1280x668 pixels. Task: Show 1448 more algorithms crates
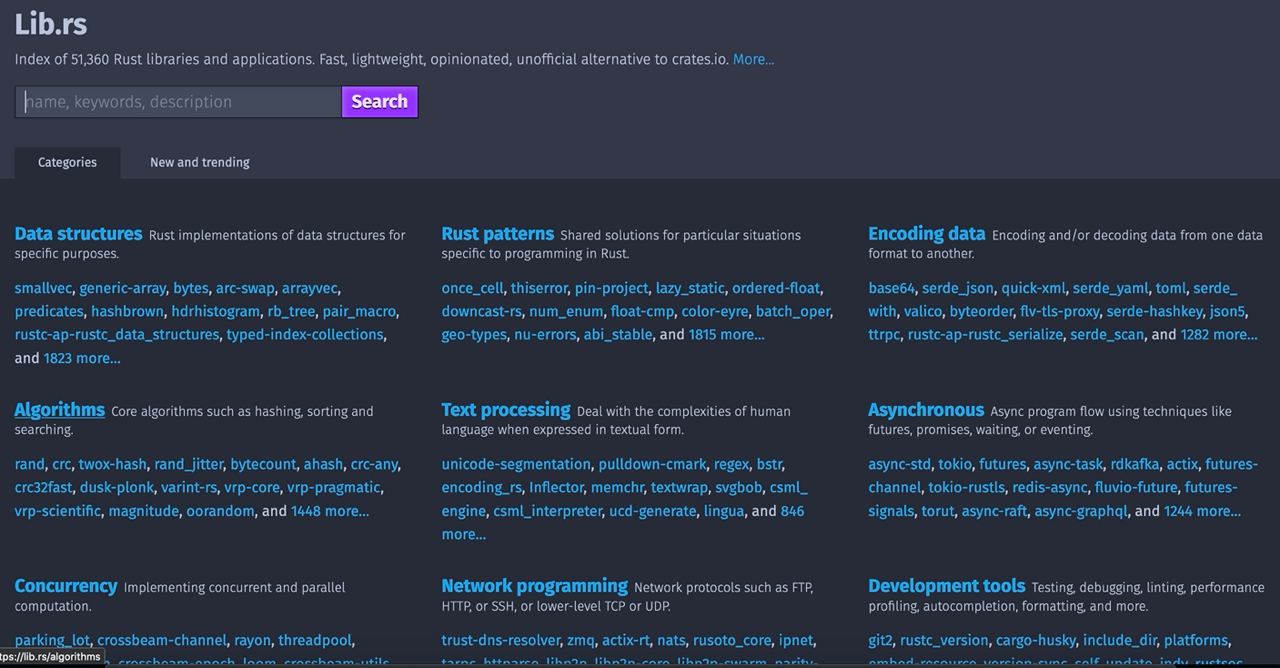(x=330, y=511)
